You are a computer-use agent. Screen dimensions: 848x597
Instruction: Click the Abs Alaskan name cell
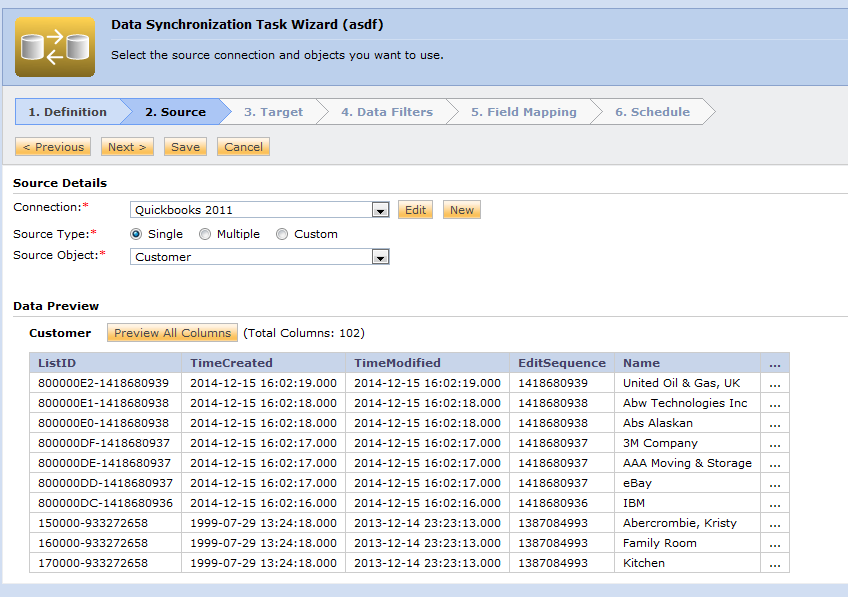click(x=687, y=423)
